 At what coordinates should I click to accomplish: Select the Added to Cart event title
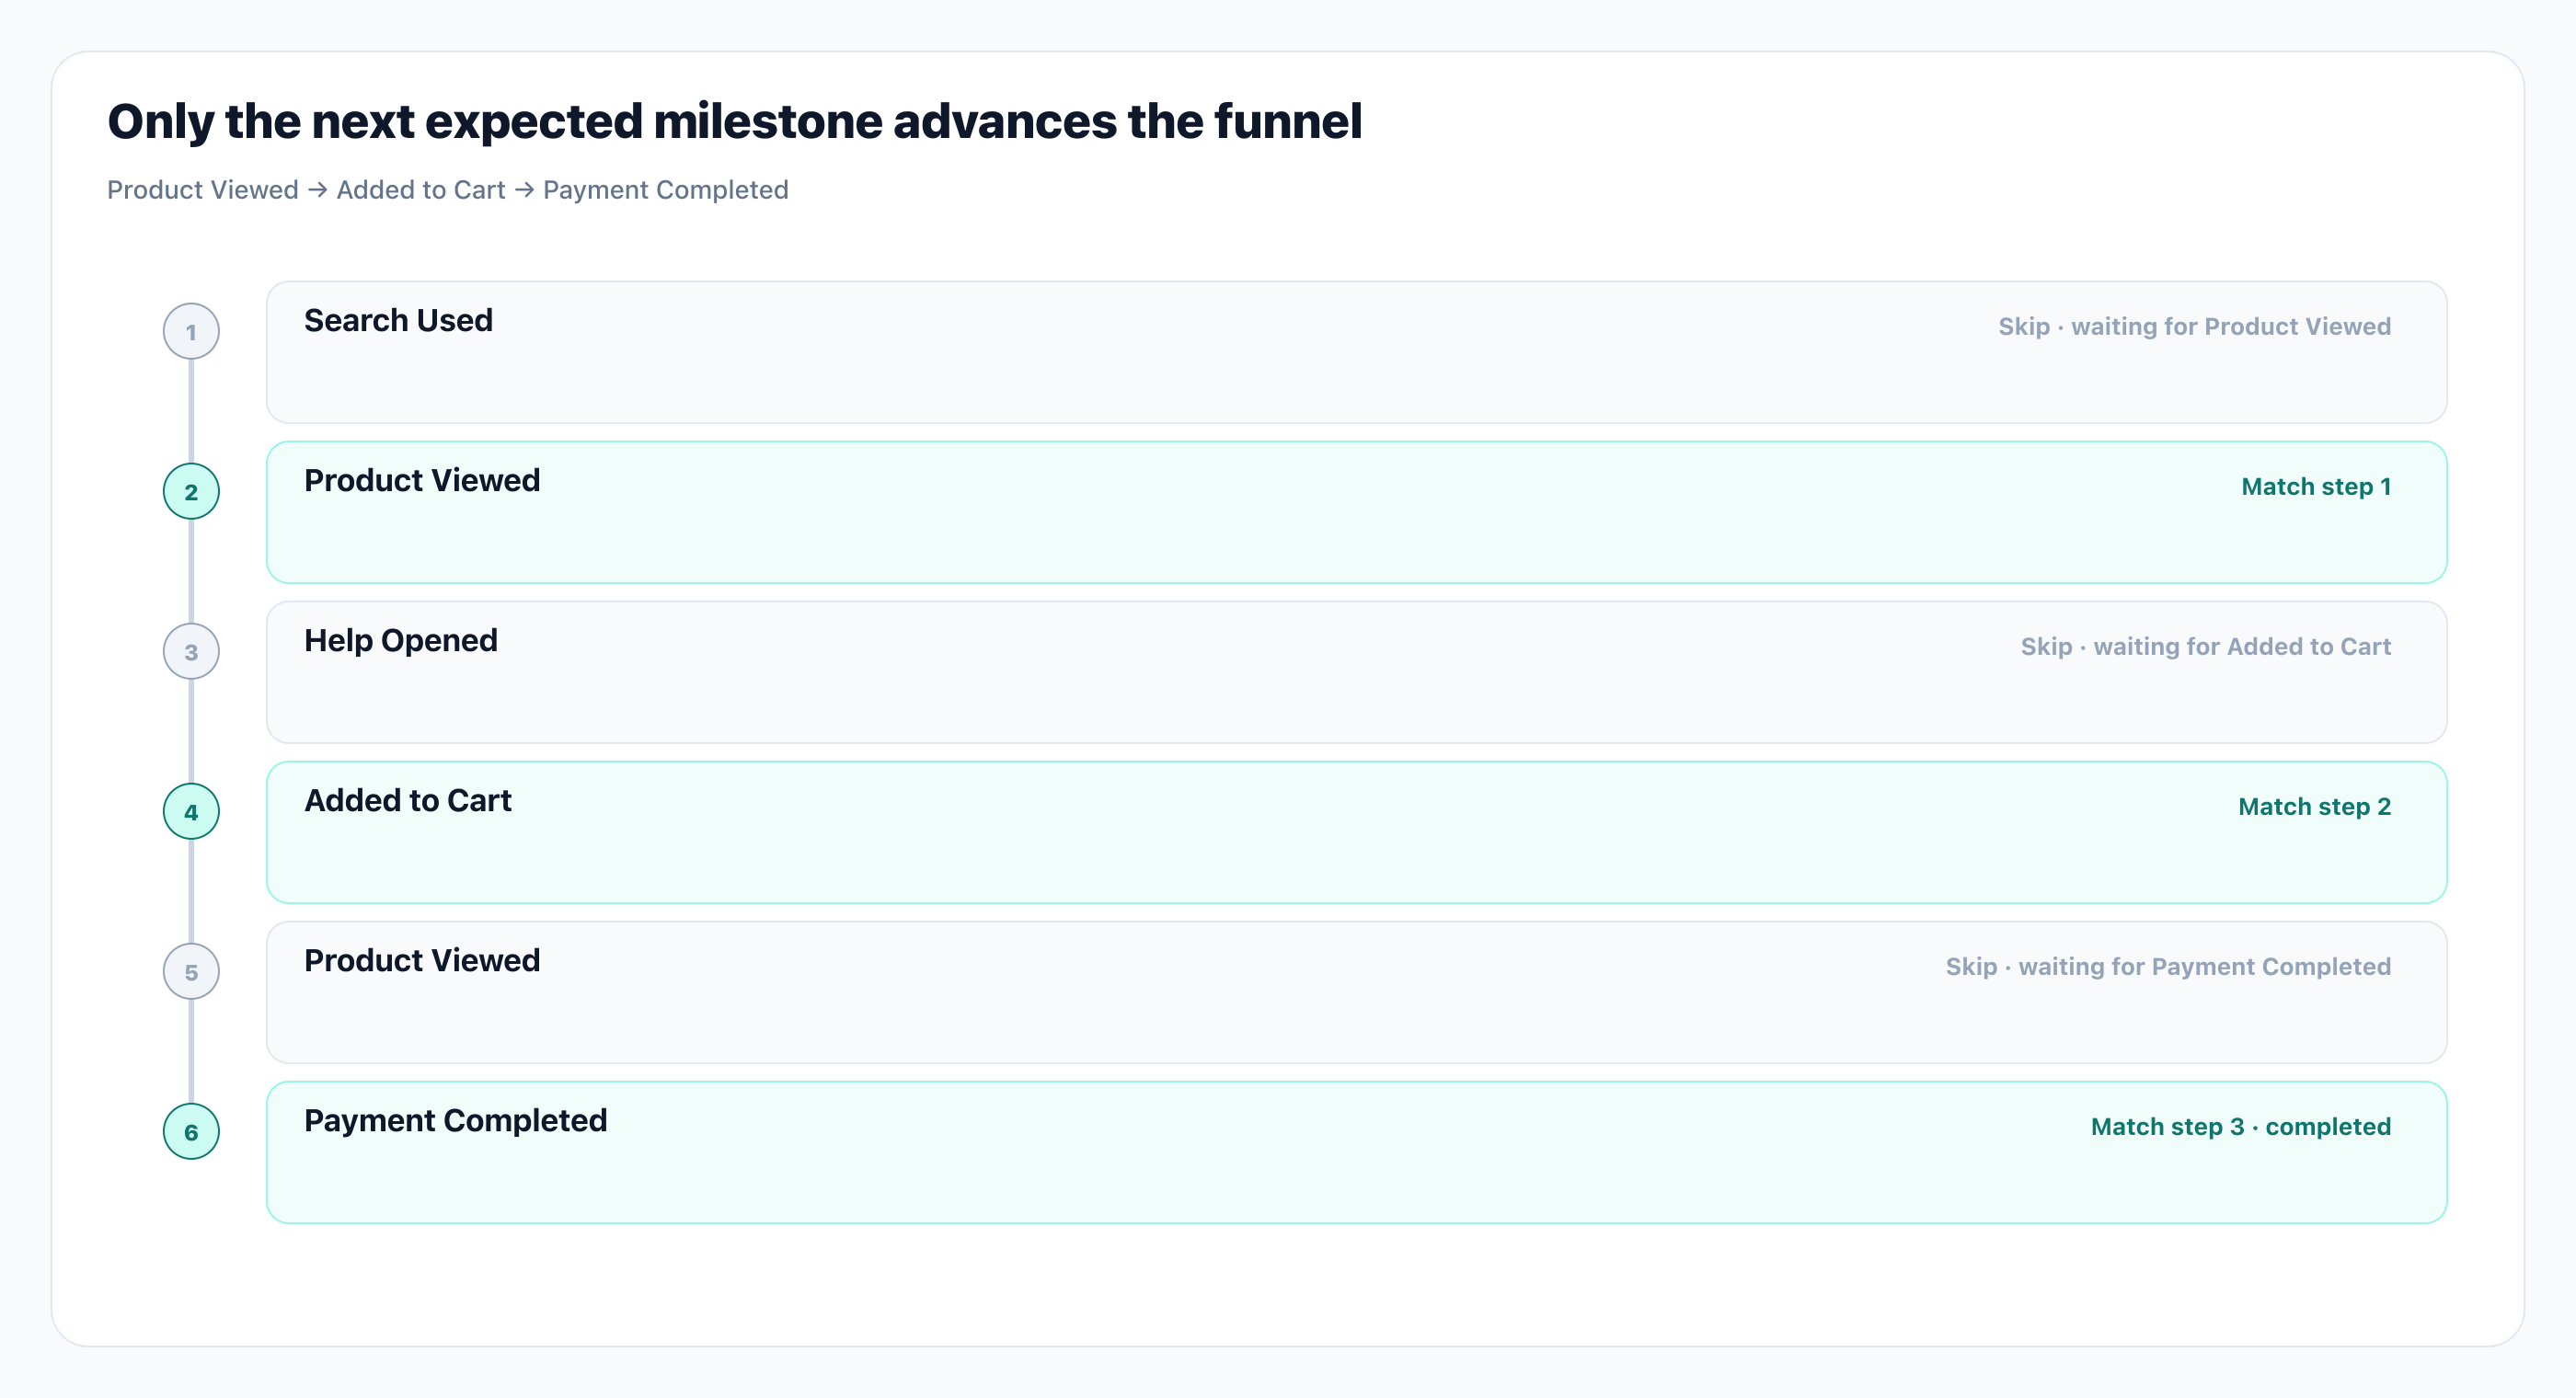point(407,800)
